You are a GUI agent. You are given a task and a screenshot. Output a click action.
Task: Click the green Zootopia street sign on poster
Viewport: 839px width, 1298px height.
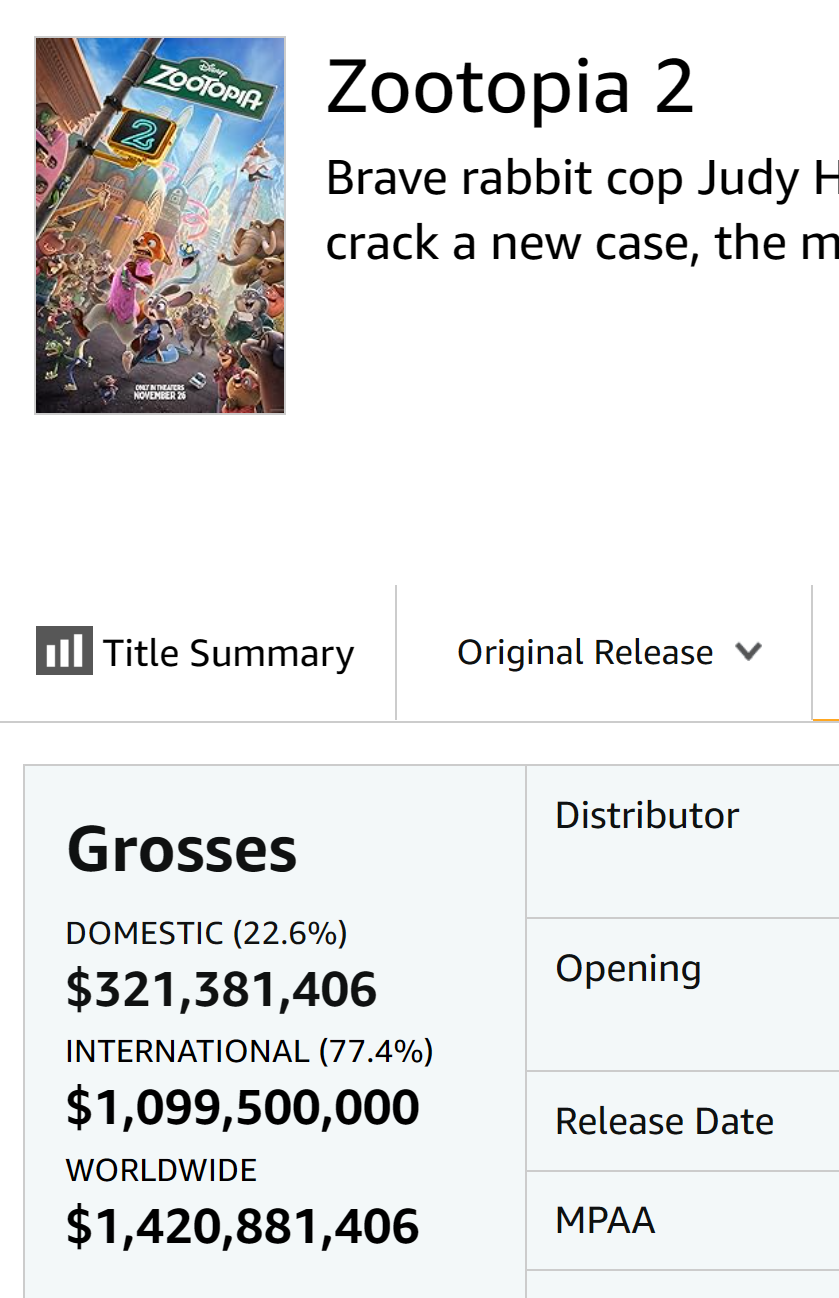(207, 85)
